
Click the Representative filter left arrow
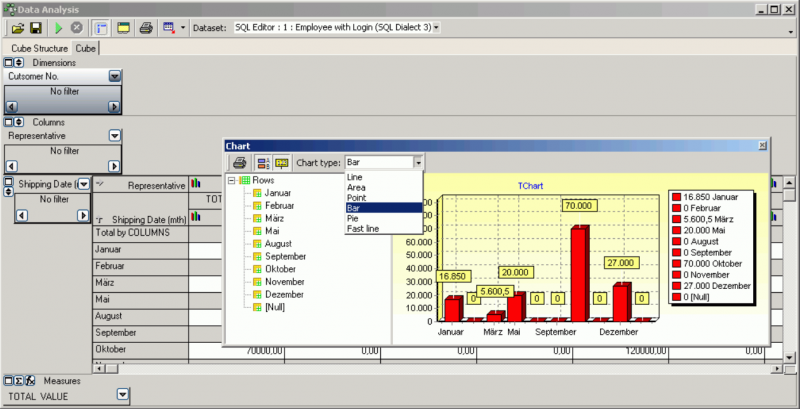click(x=12, y=166)
